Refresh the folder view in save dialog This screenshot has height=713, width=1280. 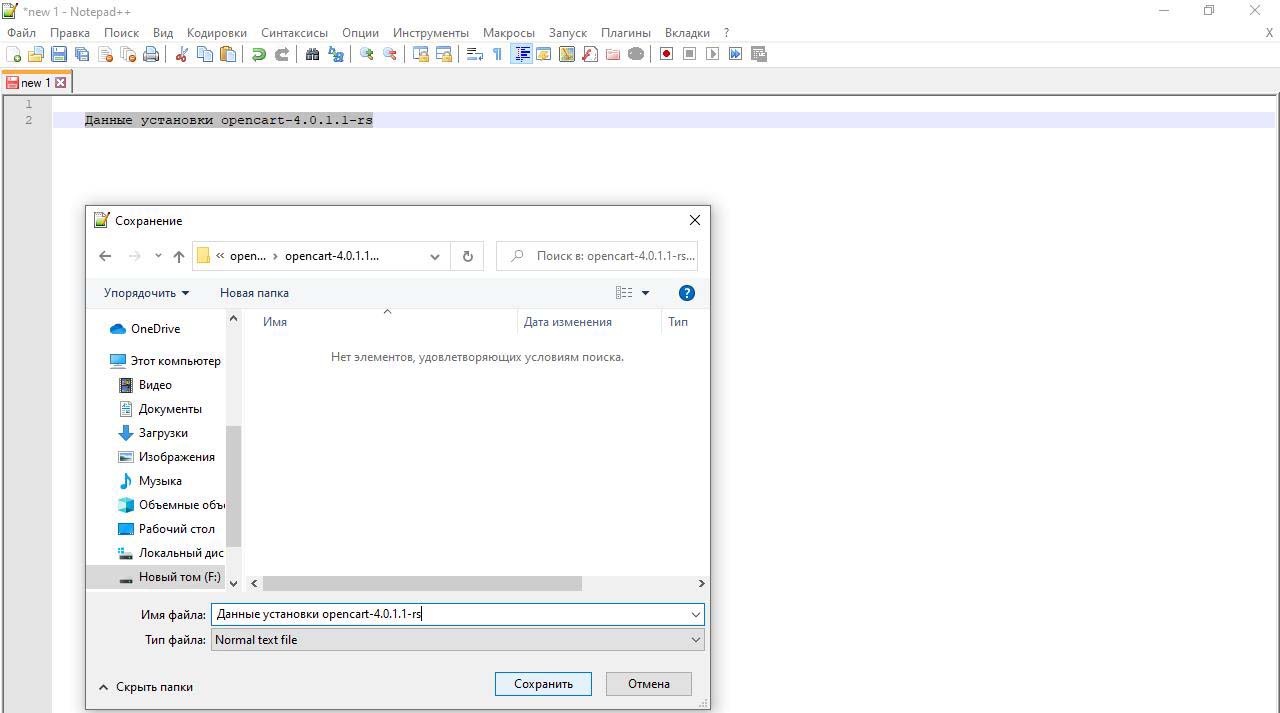click(x=467, y=256)
